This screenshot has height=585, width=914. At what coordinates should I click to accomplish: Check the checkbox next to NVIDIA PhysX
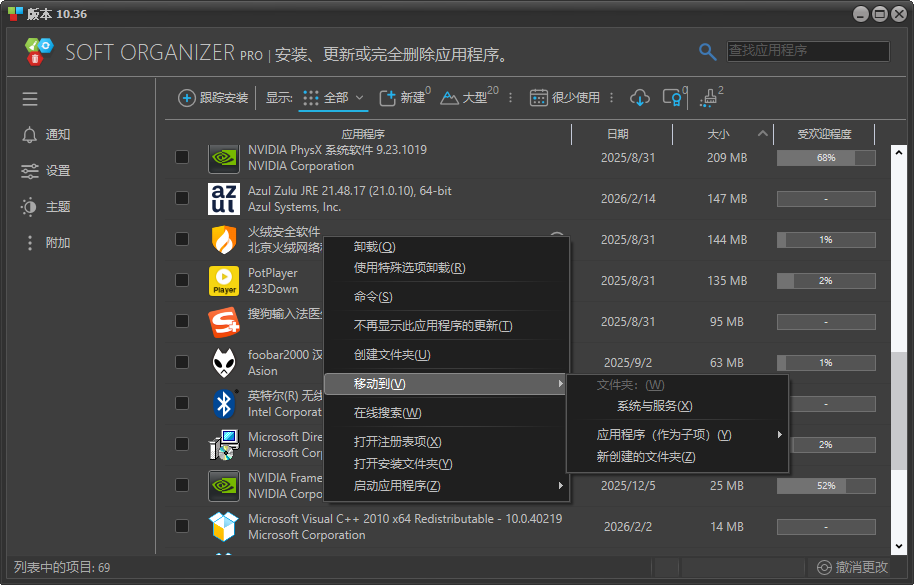181,157
